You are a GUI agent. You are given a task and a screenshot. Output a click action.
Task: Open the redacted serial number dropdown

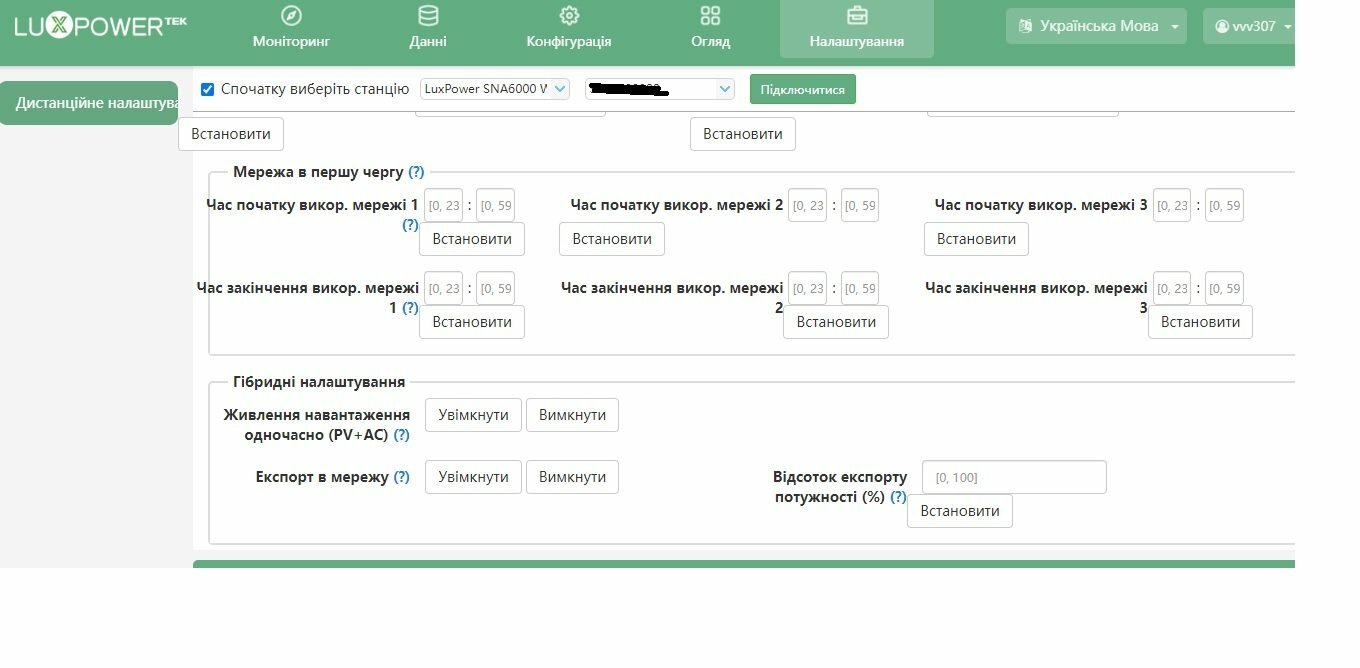(660, 89)
